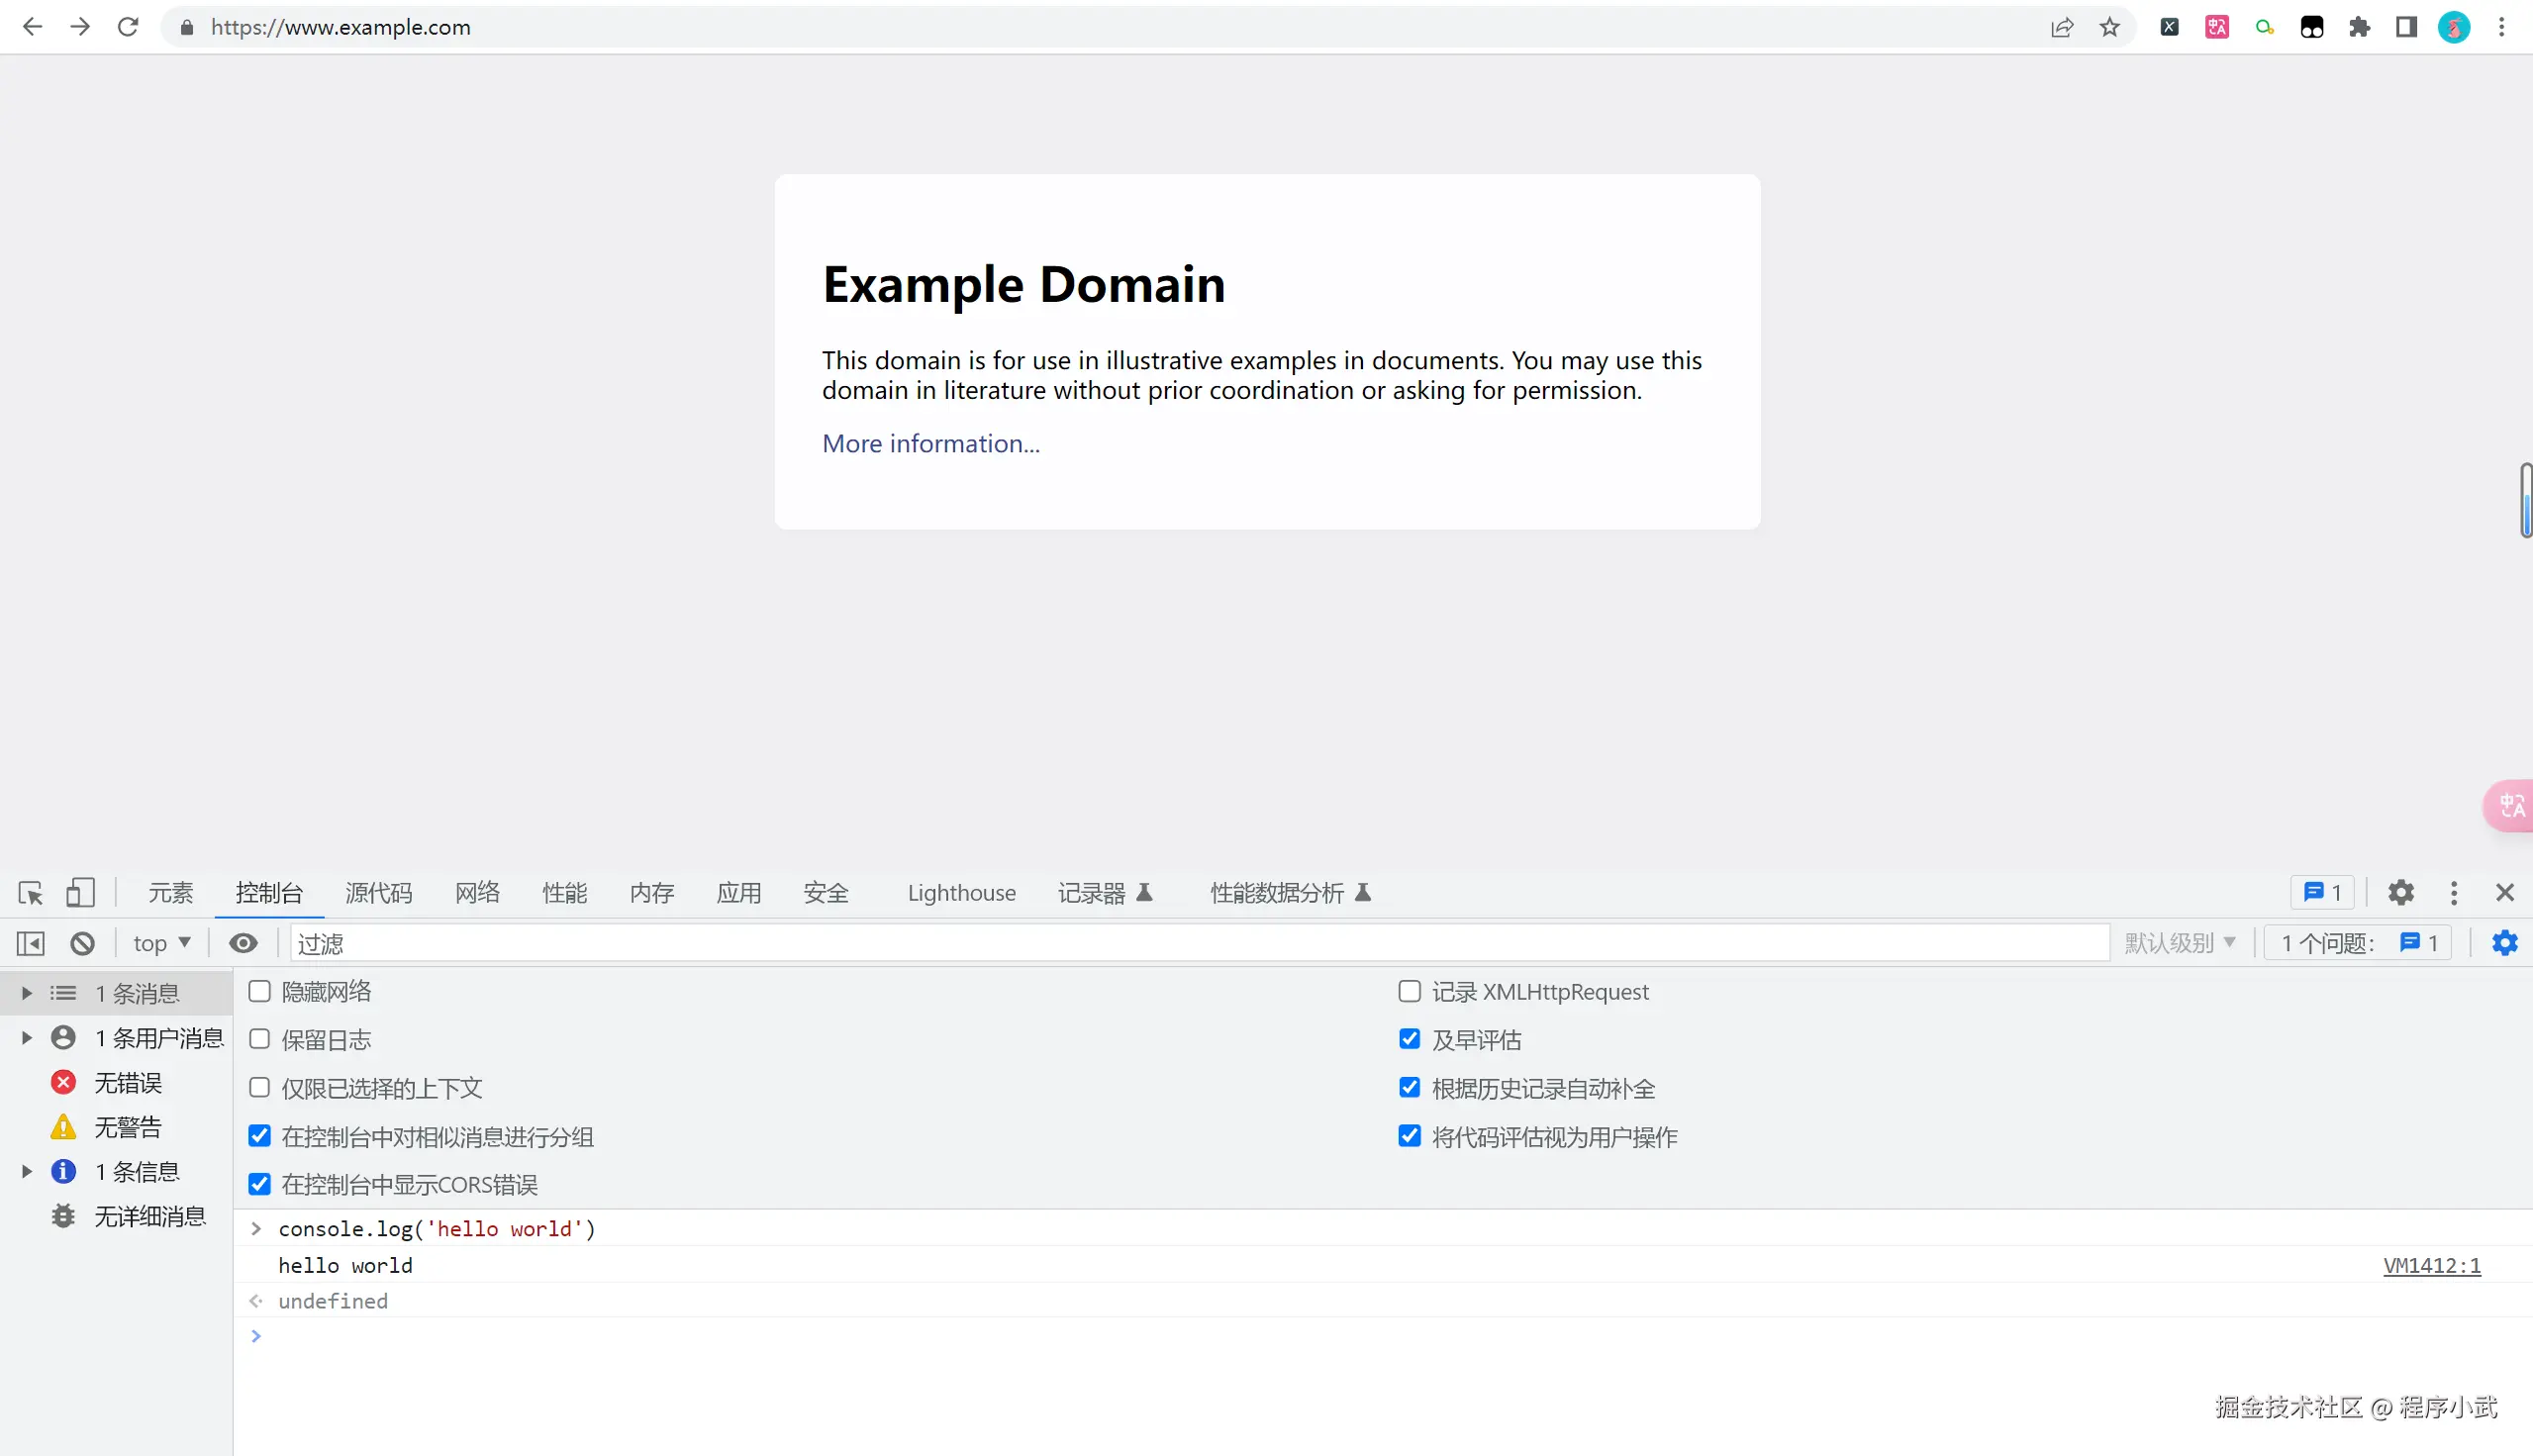
Task: Enable the 保留日志 checkbox
Action: point(260,1040)
